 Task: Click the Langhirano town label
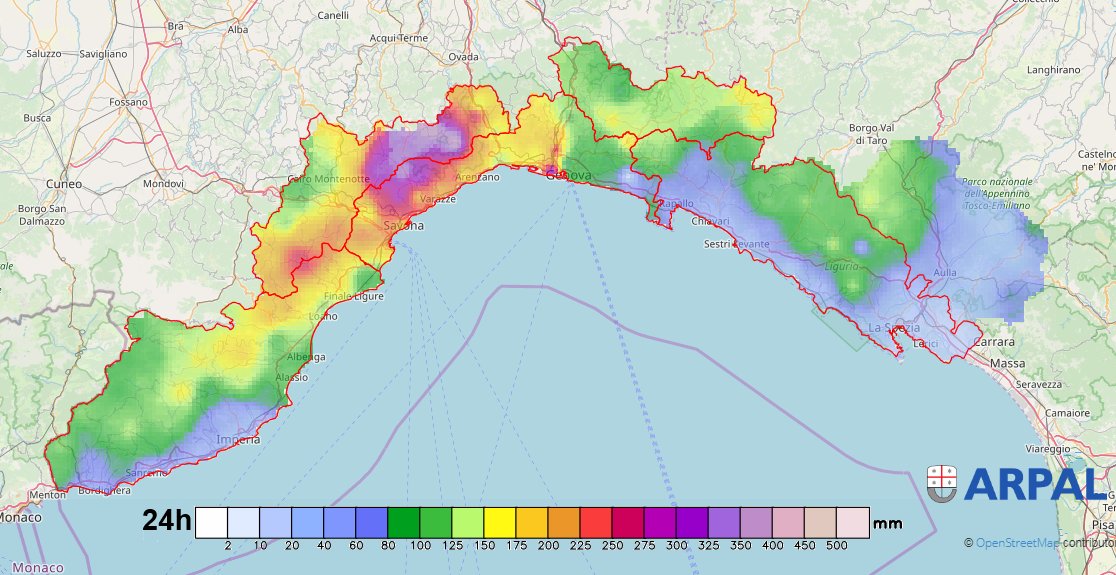coord(1053,70)
